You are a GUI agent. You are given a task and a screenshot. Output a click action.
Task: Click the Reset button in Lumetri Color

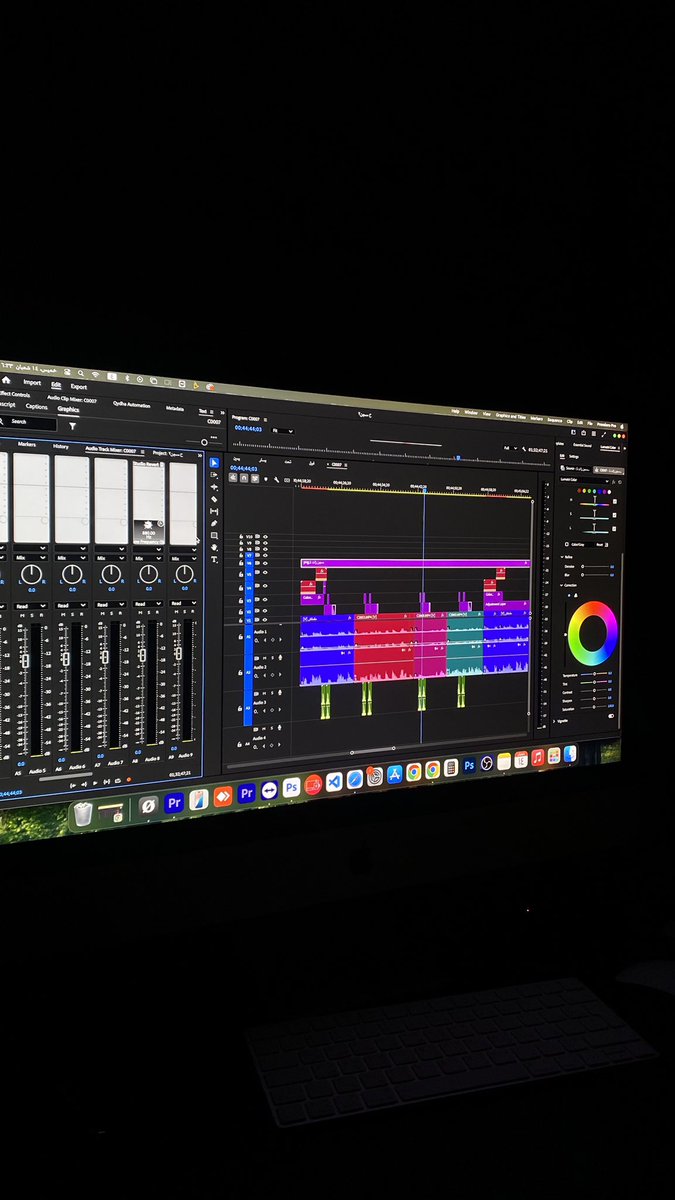pyautogui.click(x=599, y=544)
